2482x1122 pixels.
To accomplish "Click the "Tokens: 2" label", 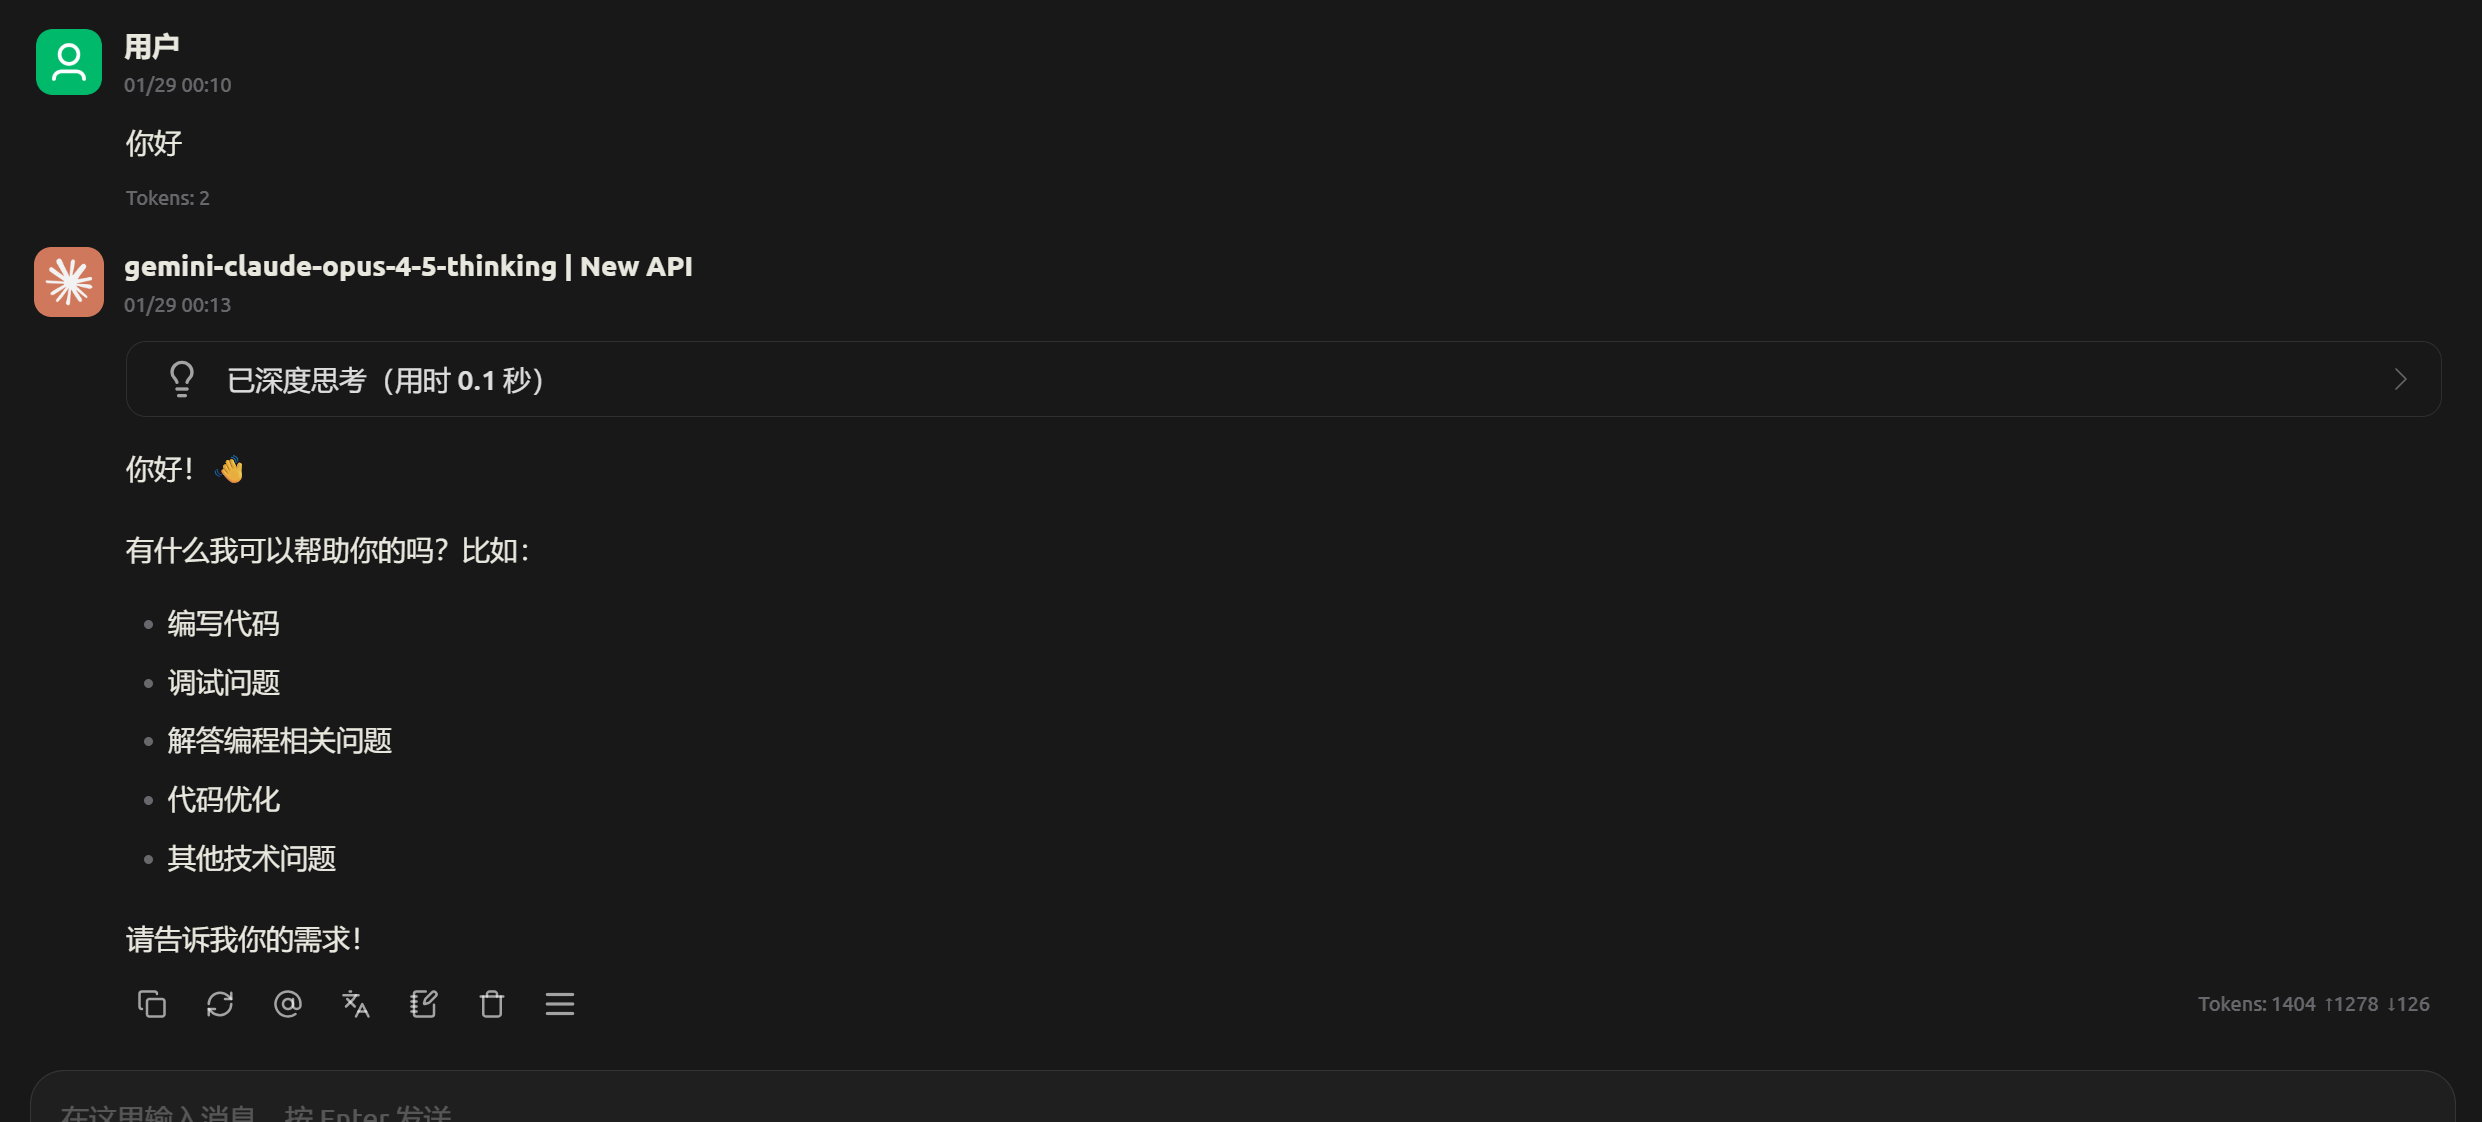I will point(168,198).
